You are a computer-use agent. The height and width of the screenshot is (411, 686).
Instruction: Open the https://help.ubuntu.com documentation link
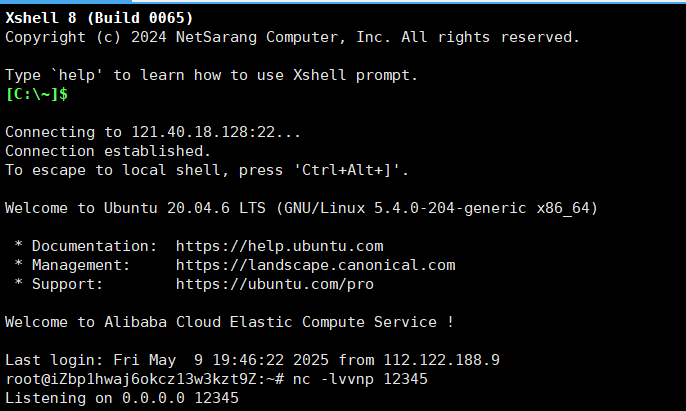pos(279,246)
